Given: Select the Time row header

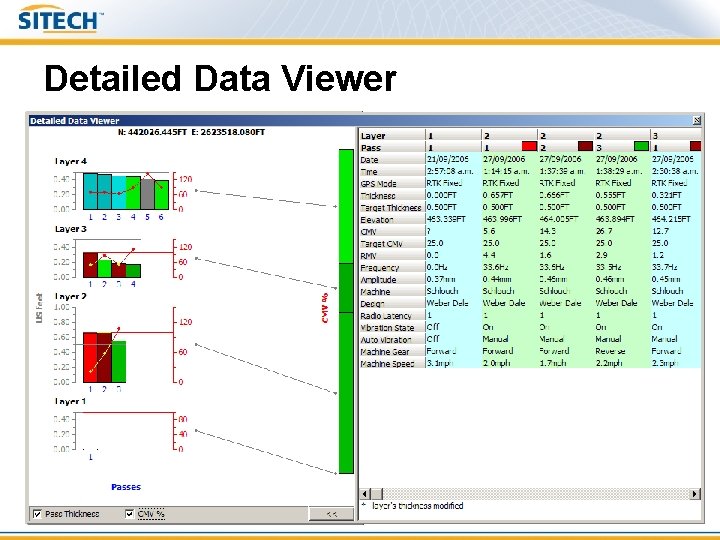Looking at the screenshot, I should pos(392,172).
